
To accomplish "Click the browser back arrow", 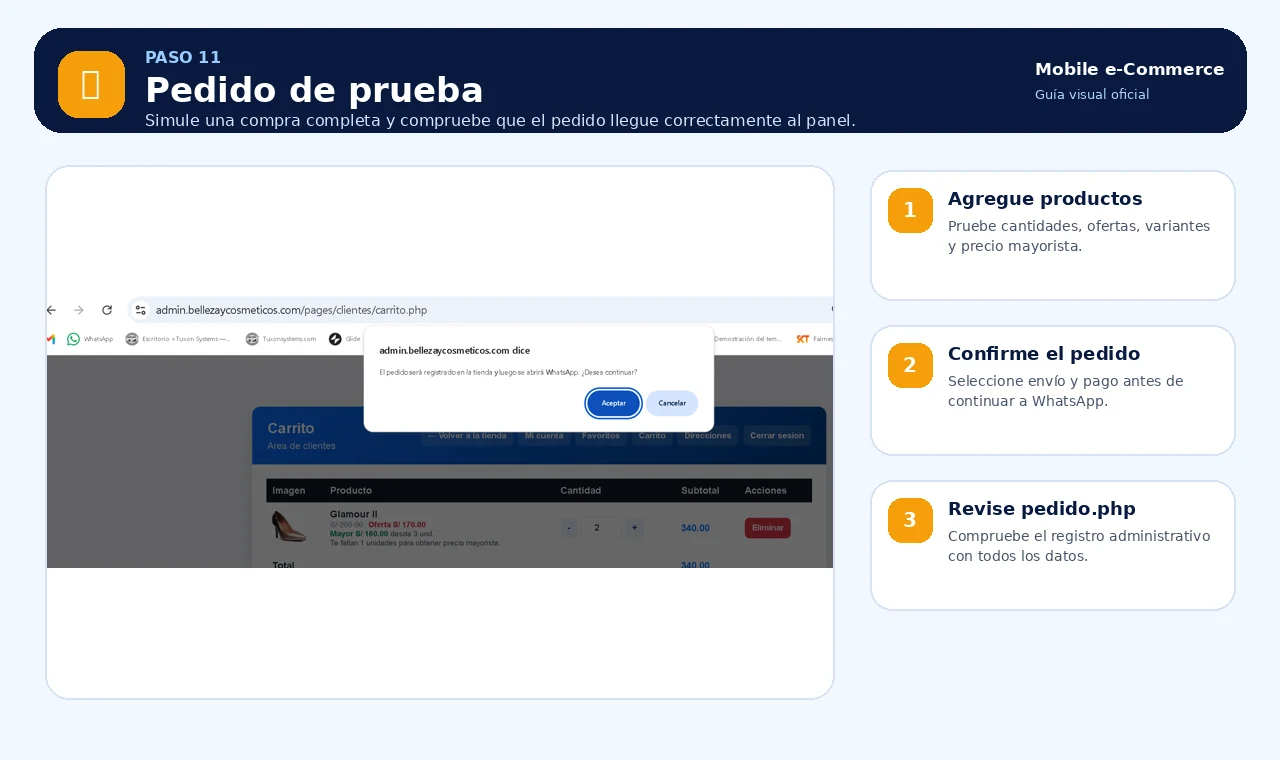I will pos(51,310).
